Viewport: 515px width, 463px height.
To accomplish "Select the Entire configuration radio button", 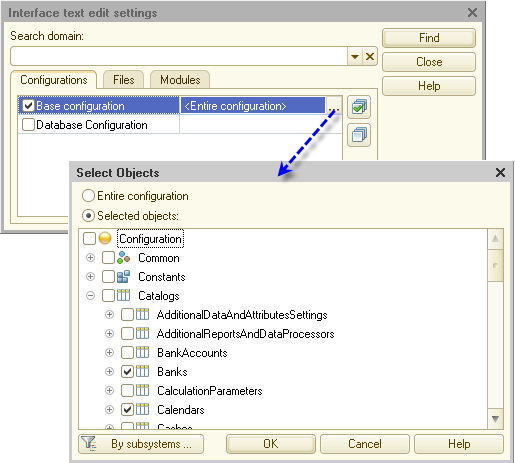I will pos(88,196).
